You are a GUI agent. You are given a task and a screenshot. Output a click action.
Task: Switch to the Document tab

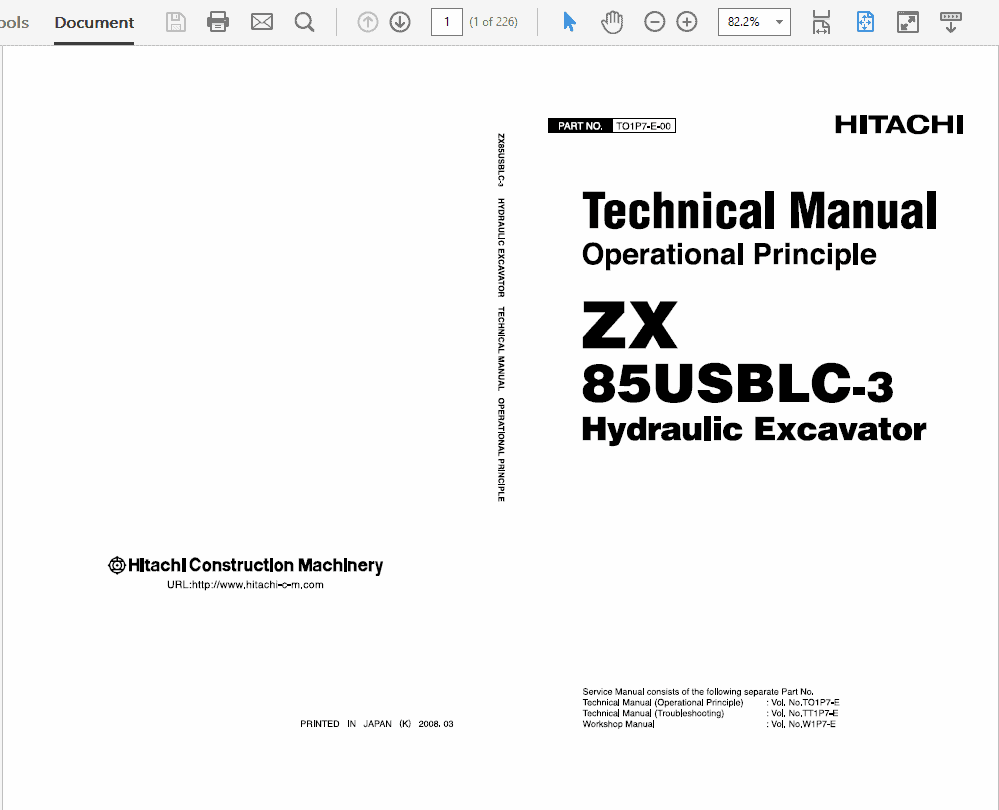[x=94, y=22]
